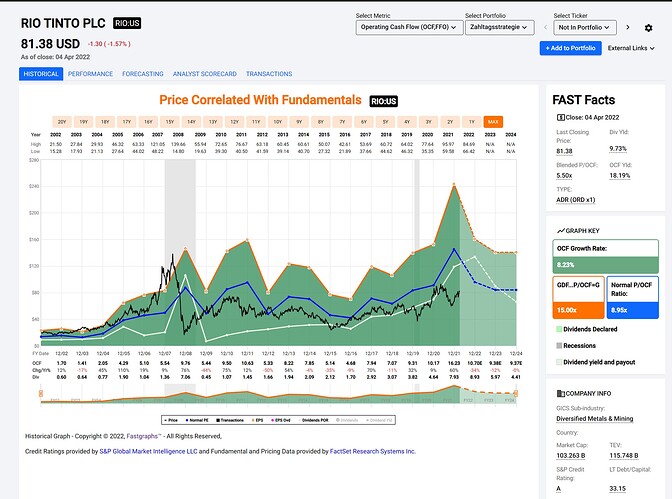The height and width of the screenshot is (499, 672).
Task: Select the 10Y time range
Action: 278,122
